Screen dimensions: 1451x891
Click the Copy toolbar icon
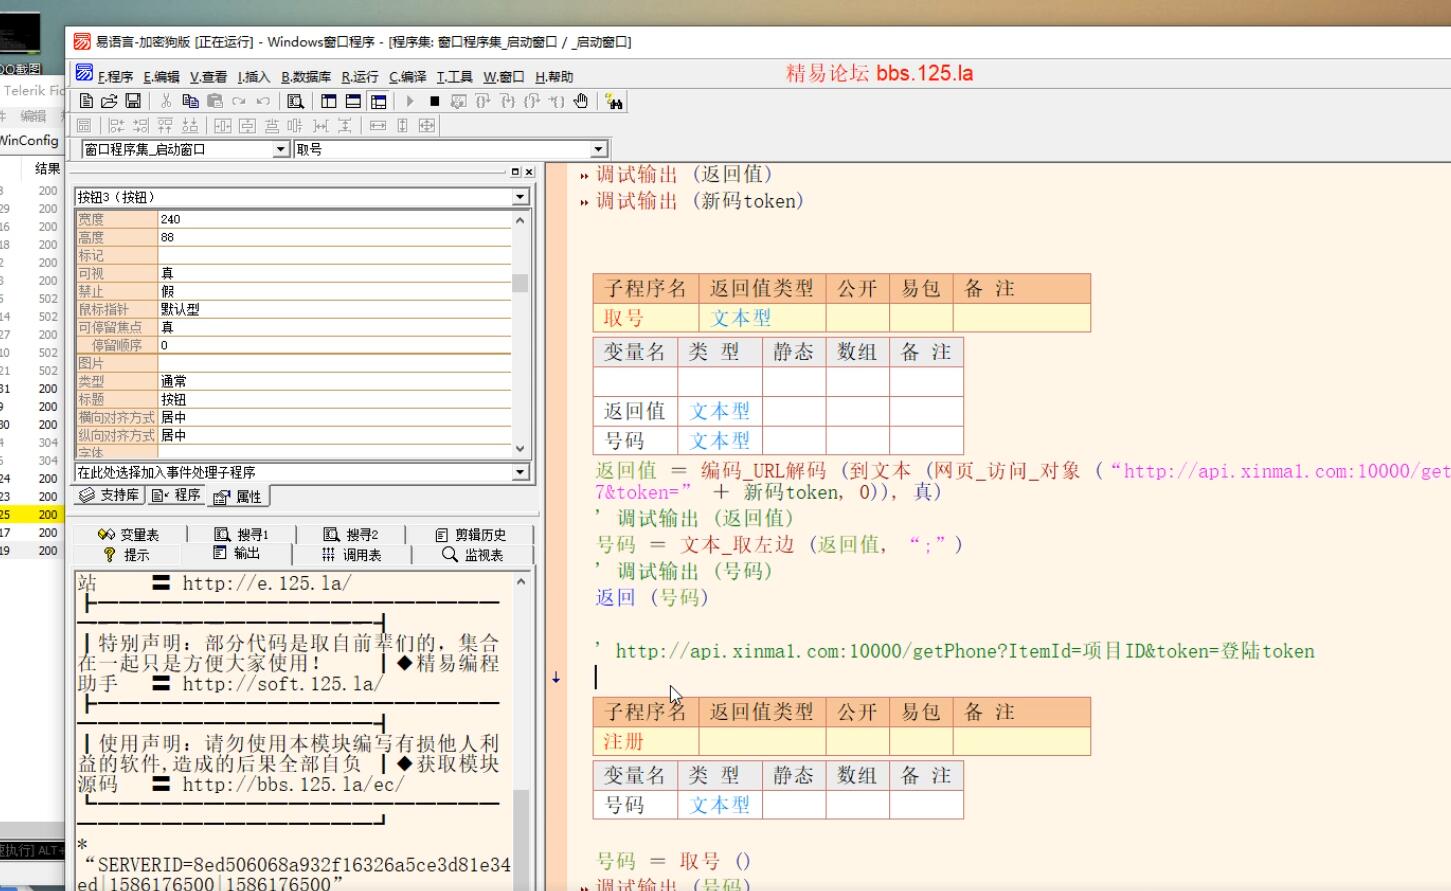coord(190,101)
